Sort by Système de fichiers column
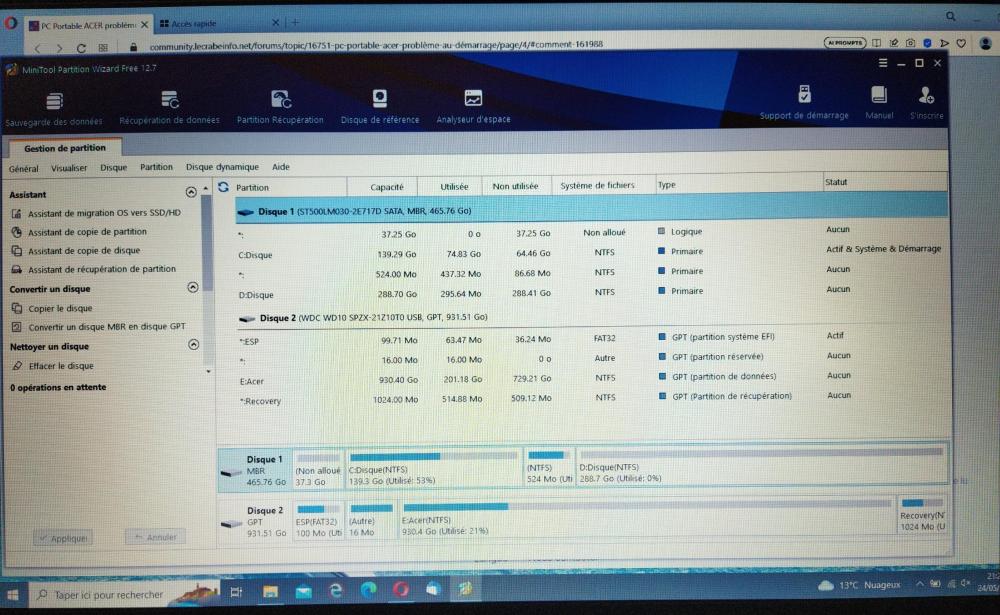The height and width of the screenshot is (615, 1000). 597,185
